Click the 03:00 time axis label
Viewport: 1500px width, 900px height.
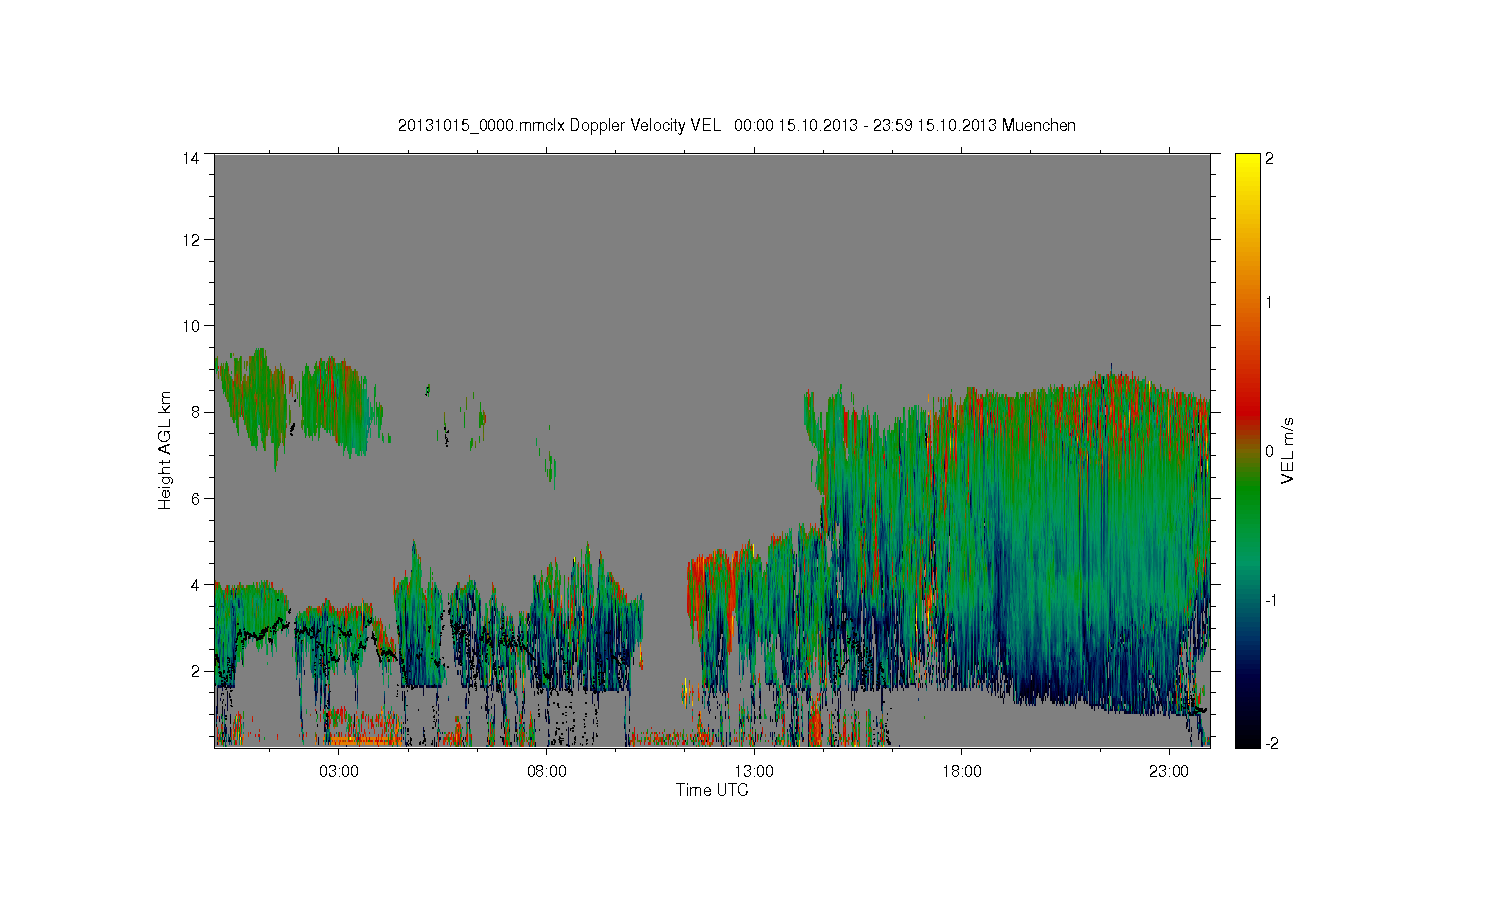tap(339, 772)
